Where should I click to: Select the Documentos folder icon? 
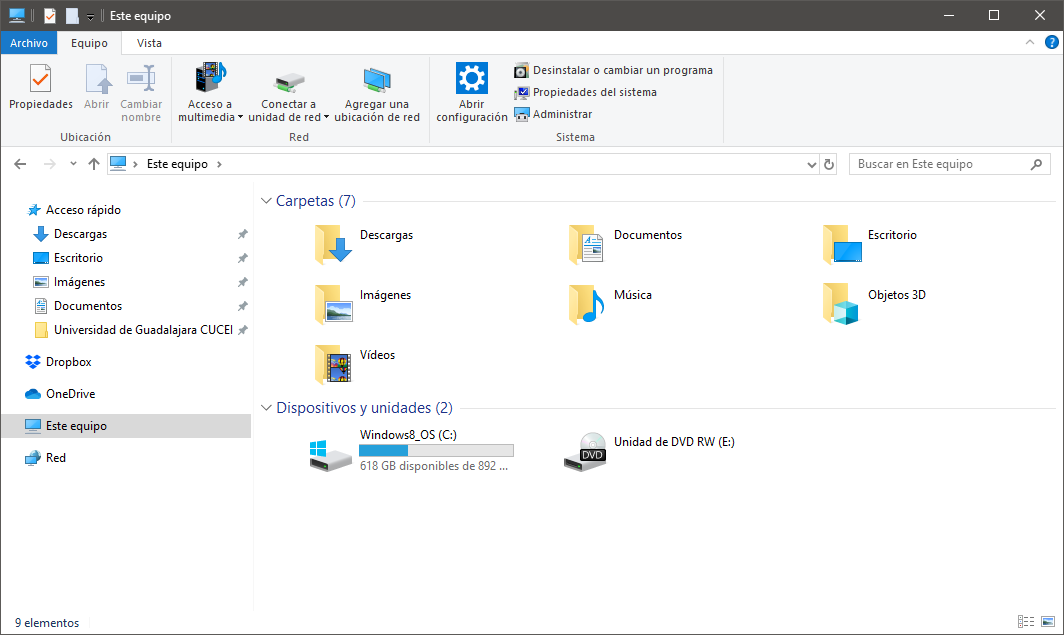[586, 244]
